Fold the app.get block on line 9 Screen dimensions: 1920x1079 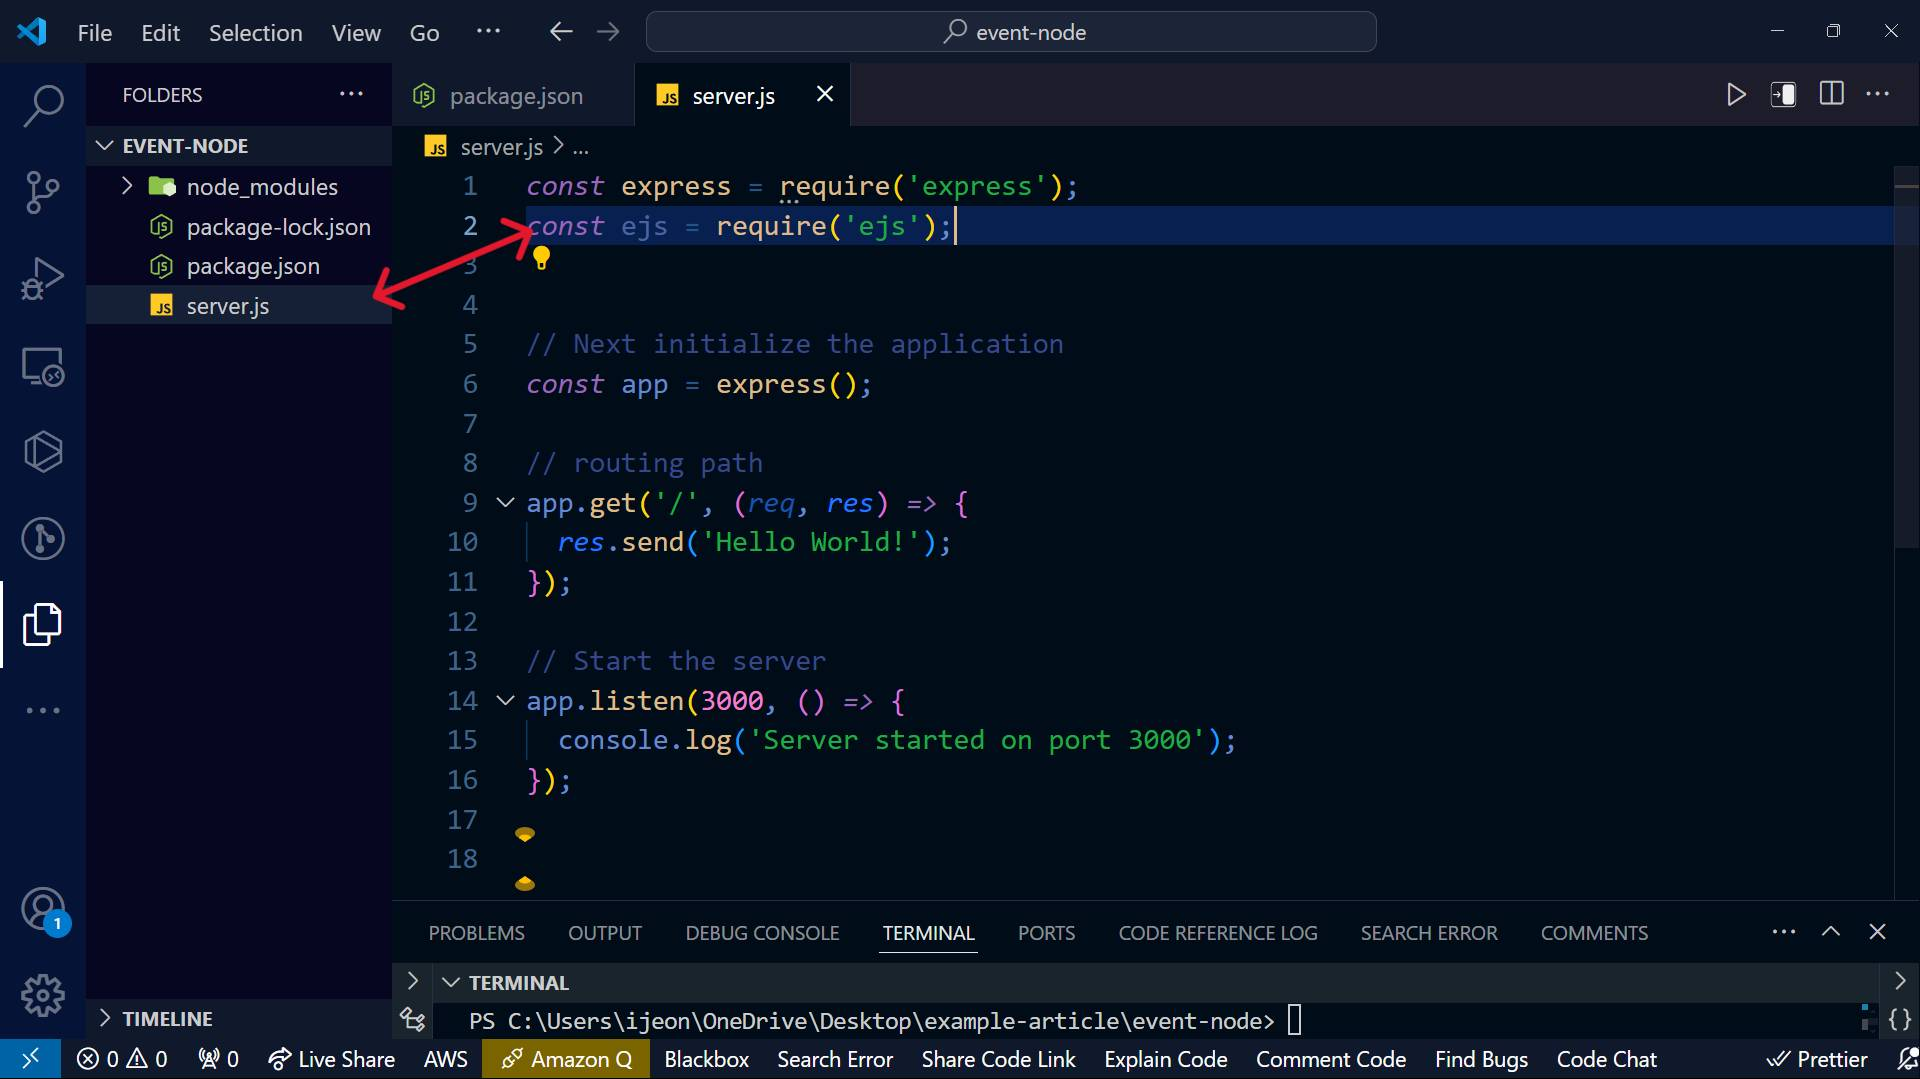pyautogui.click(x=505, y=503)
